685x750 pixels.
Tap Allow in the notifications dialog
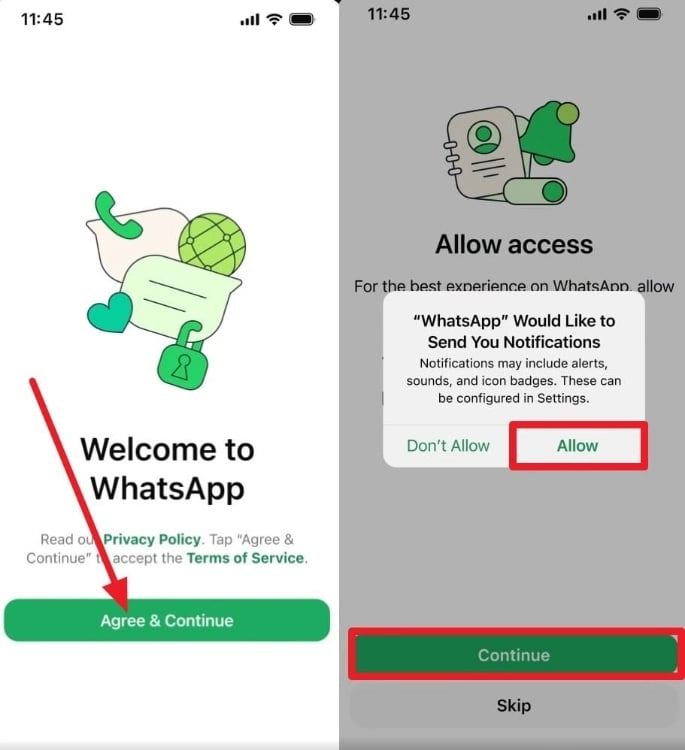pyautogui.click(x=577, y=446)
